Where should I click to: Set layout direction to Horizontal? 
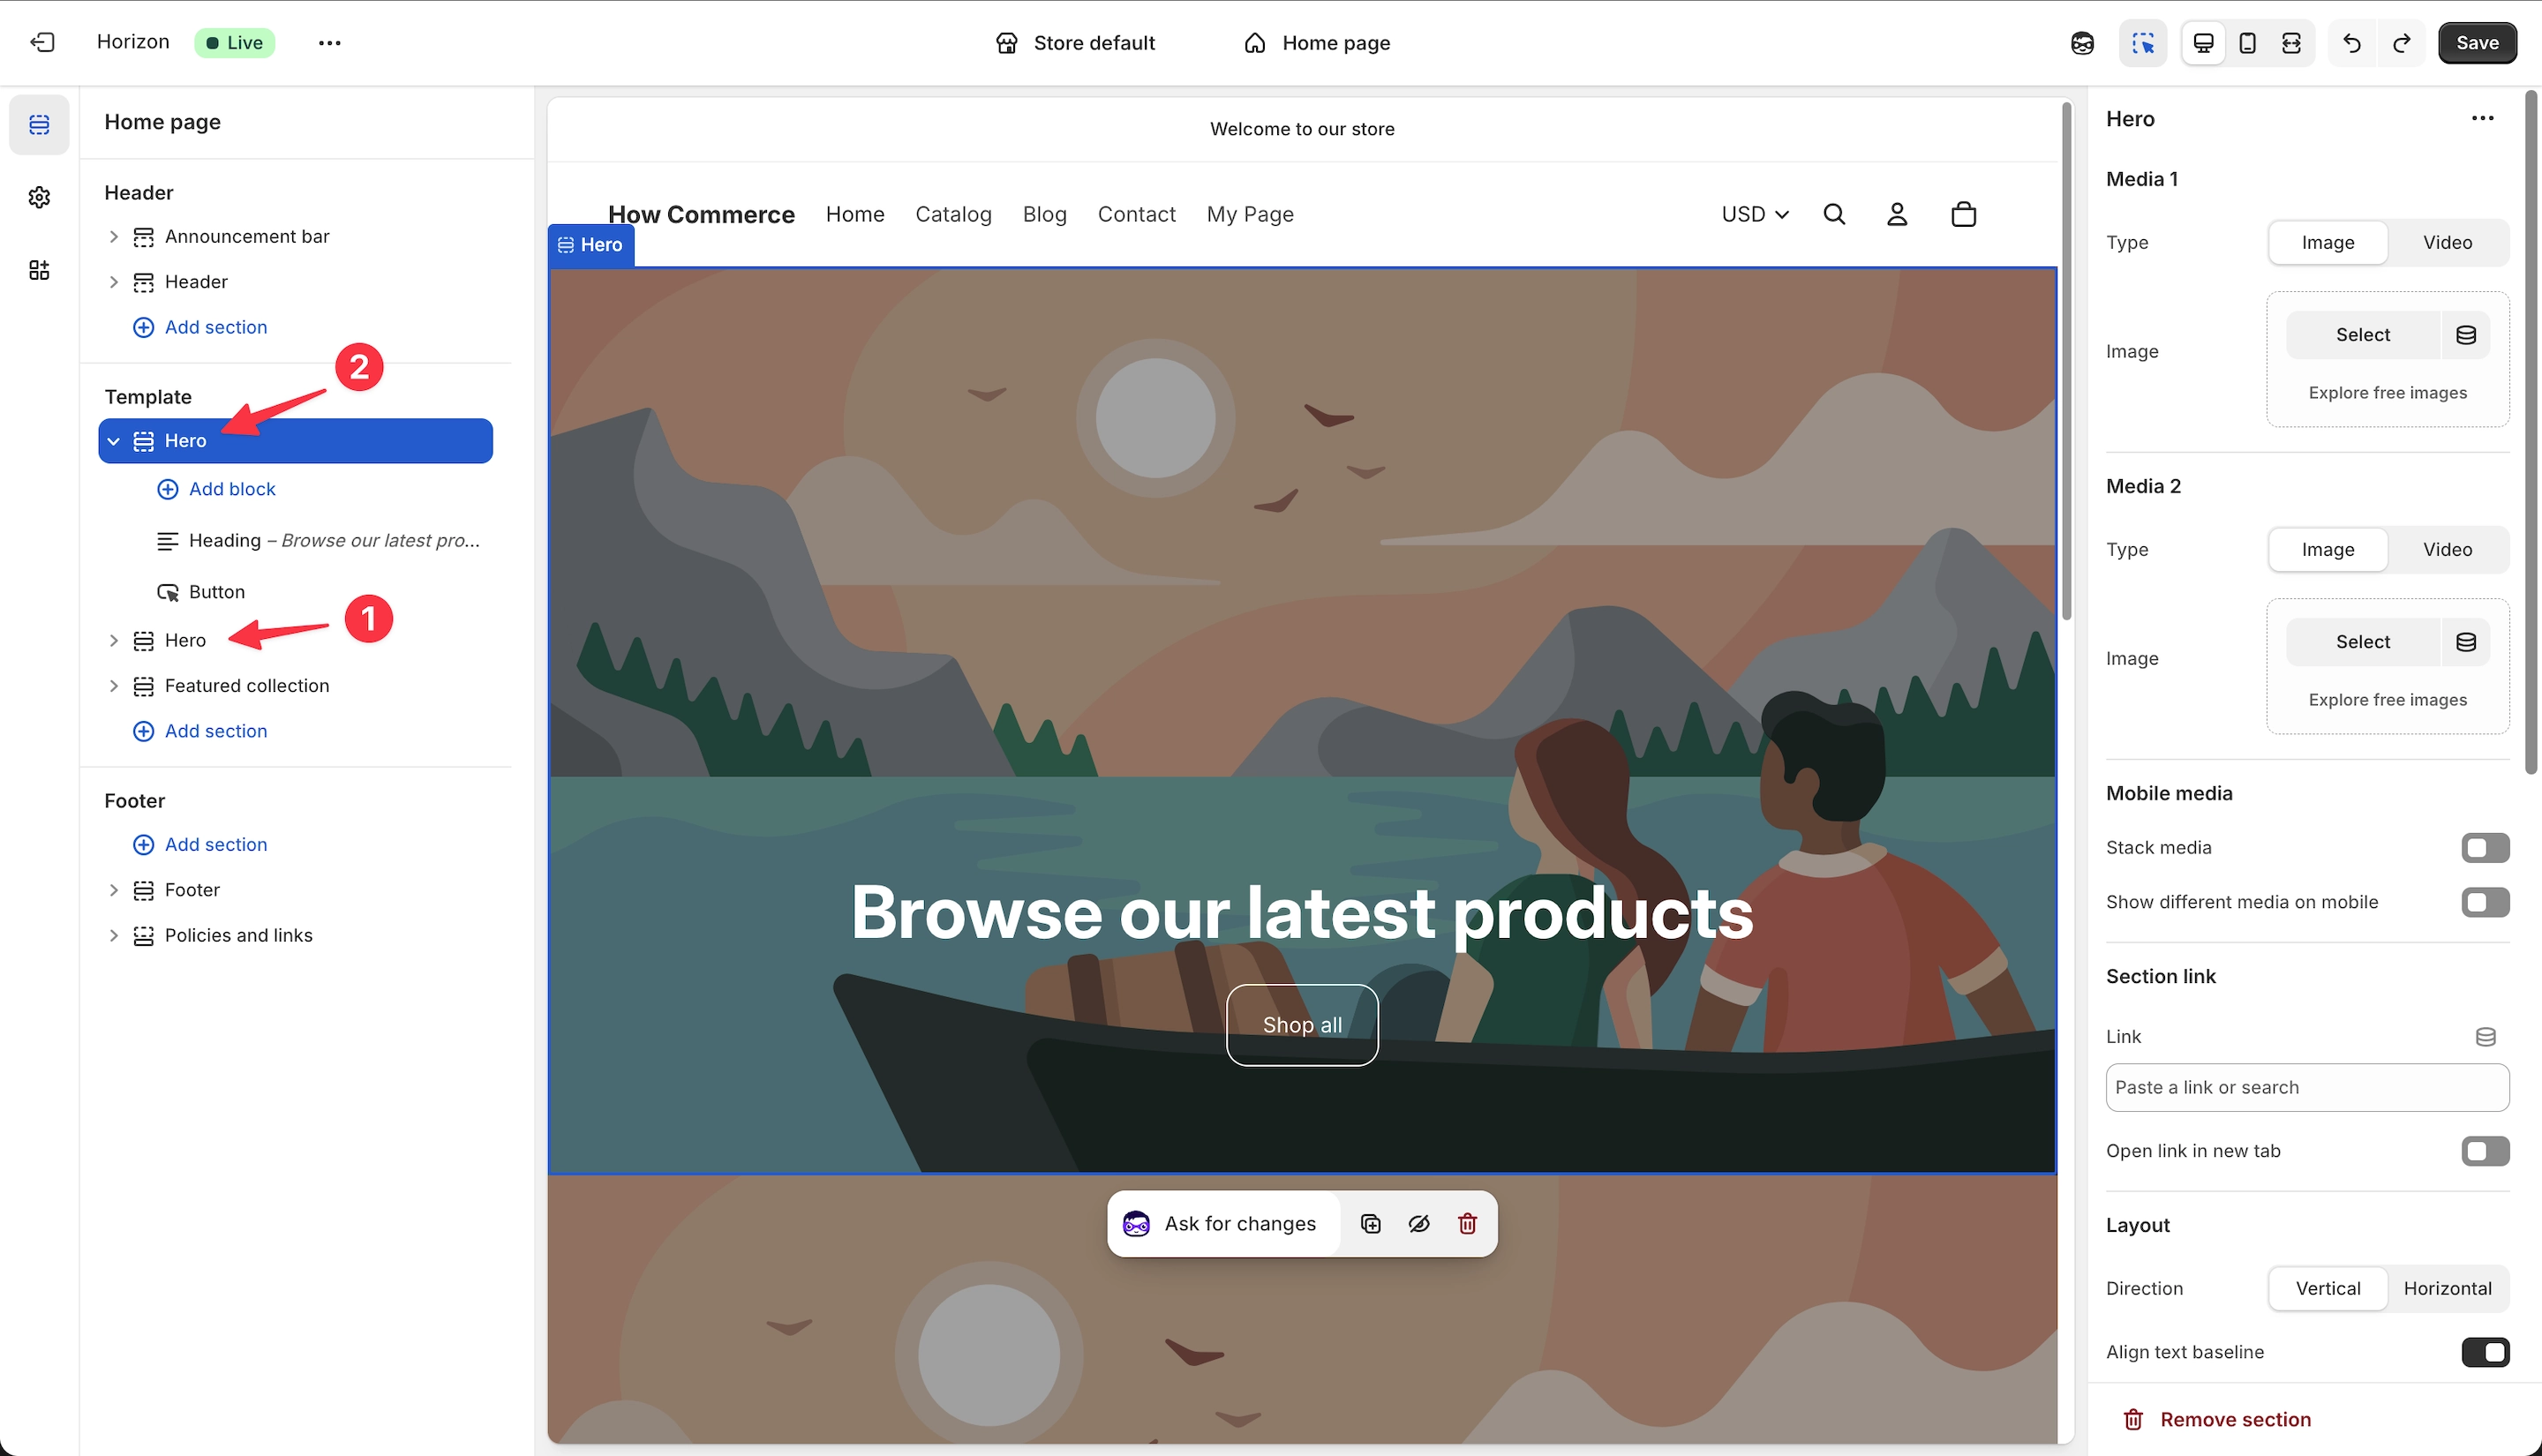click(x=2447, y=1289)
